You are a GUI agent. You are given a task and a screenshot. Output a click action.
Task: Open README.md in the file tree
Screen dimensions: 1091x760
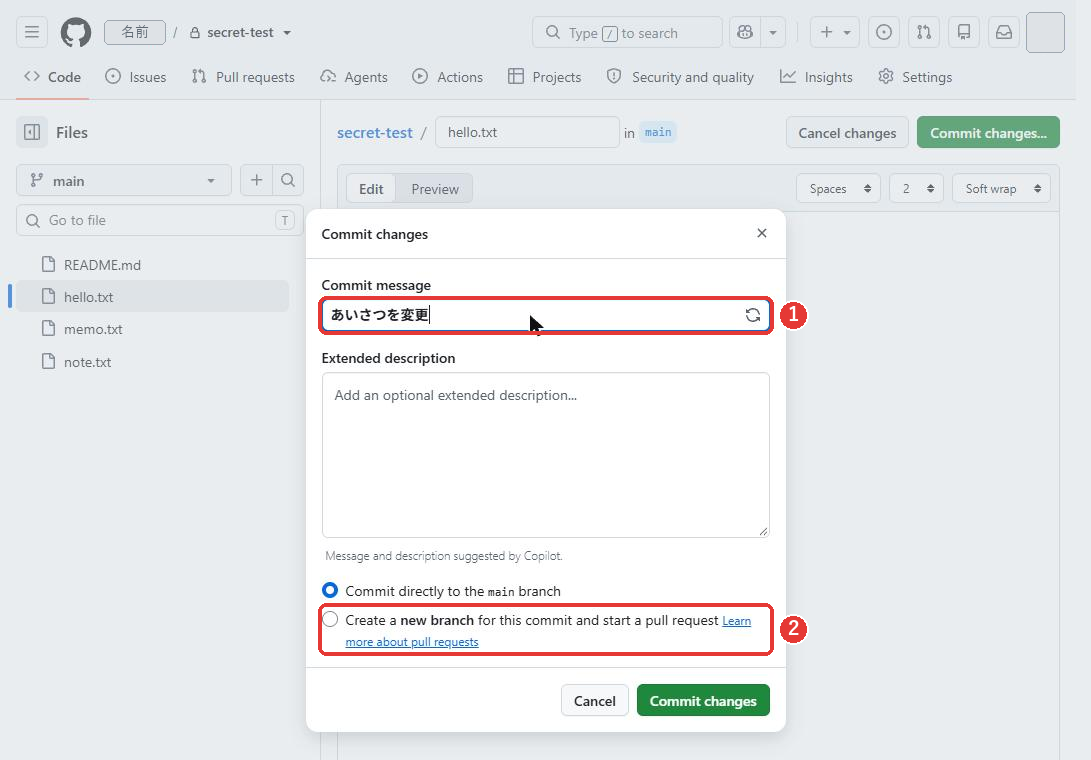pyautogui.click(x=152, y=264)
